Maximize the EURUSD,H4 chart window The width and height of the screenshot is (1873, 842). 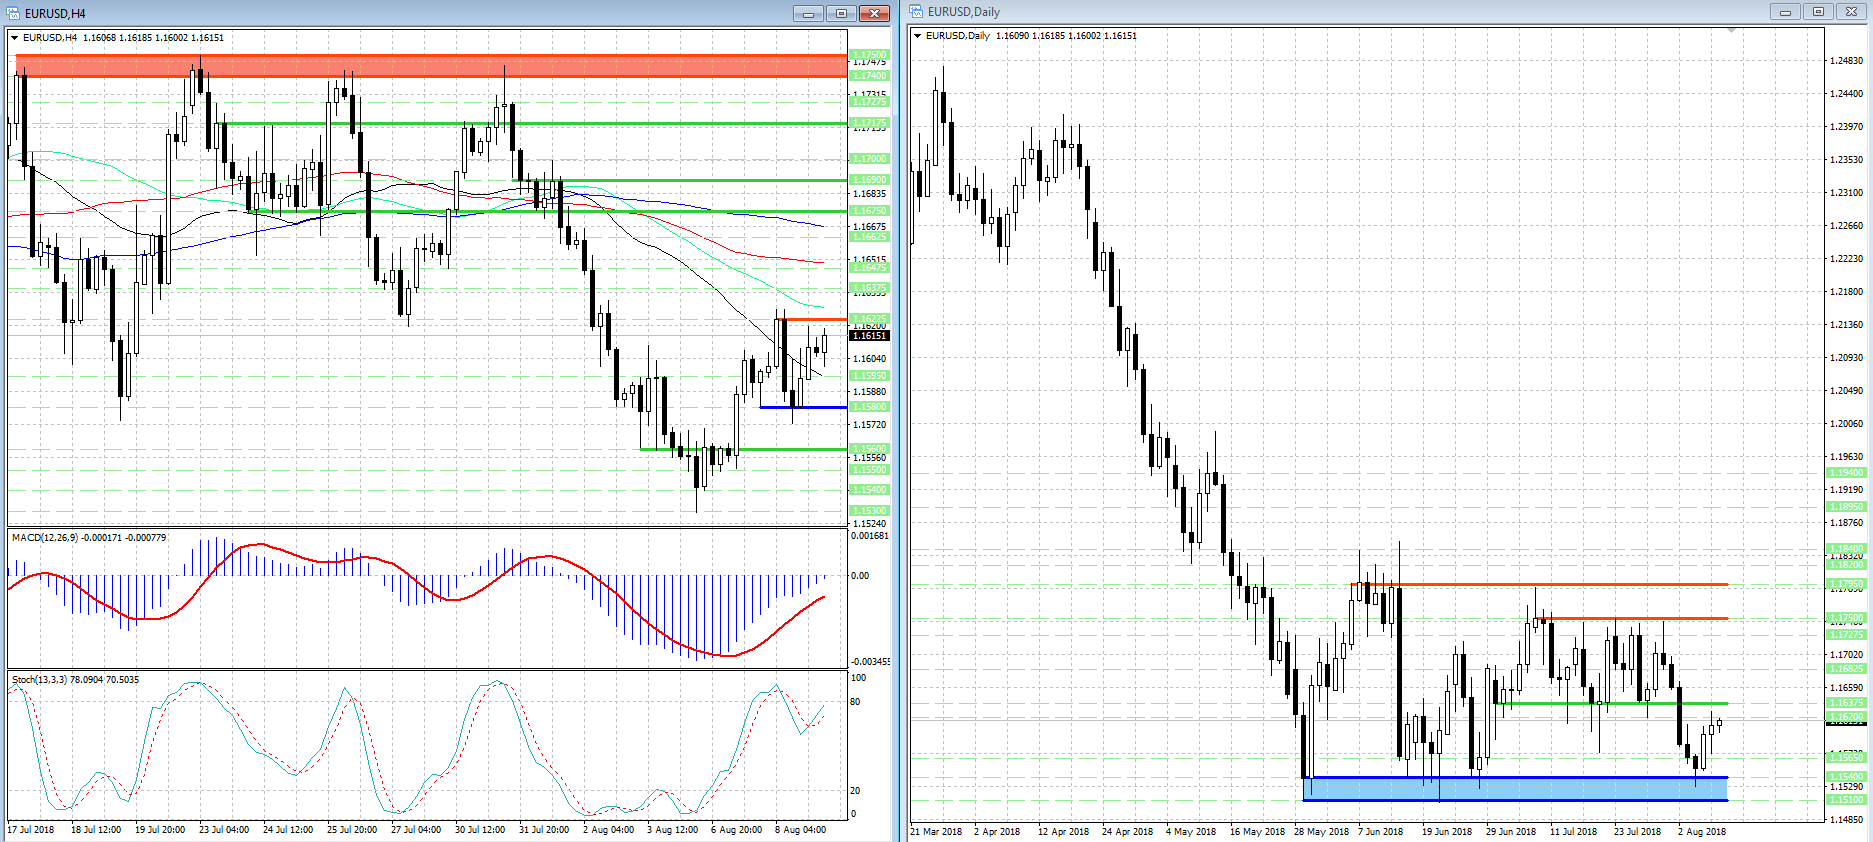click(841, 13)
